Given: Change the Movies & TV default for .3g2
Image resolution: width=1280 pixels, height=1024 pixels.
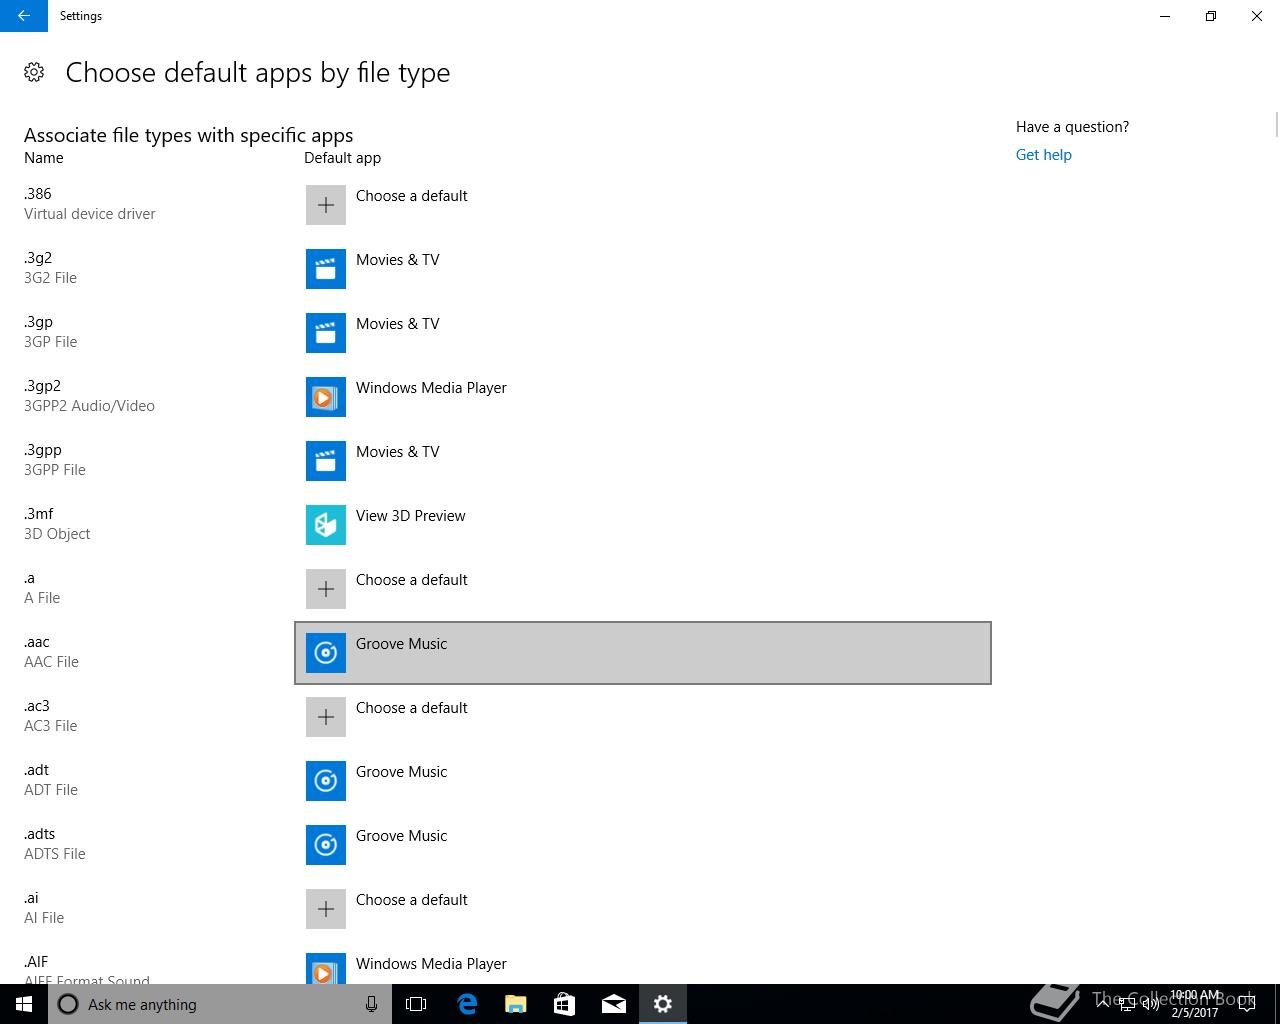Looking at the screenshot, I should [x=643, y=269].
